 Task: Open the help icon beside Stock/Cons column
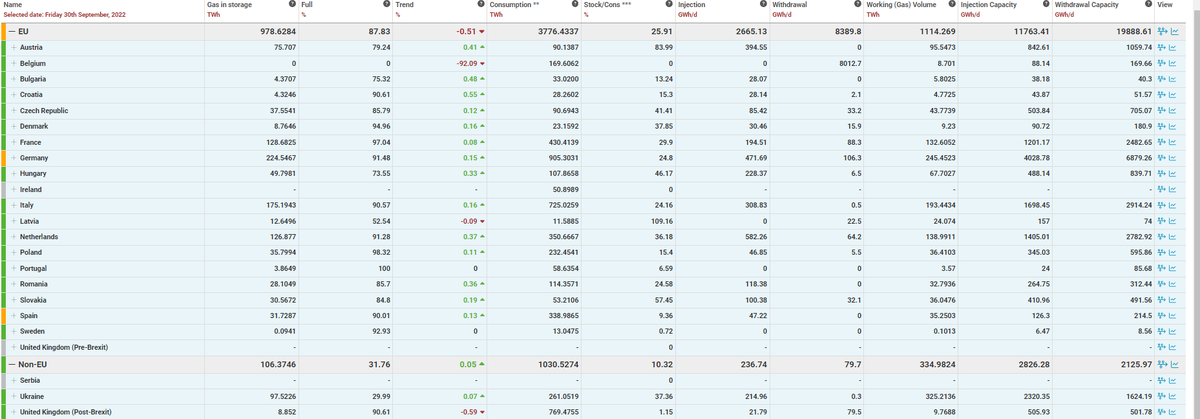coord(667,5)
